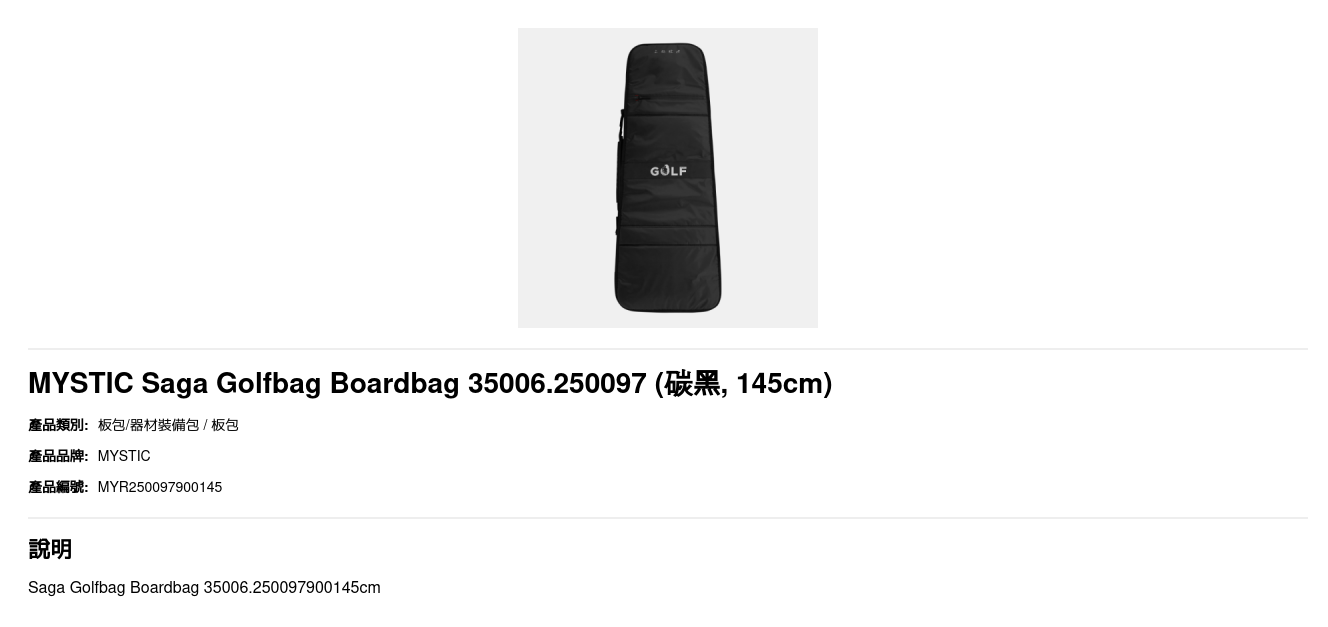Screen dimensions: 1328x627
Task: Open the 板包 subcategory after the slash
Action: click(x=225, y=425)
